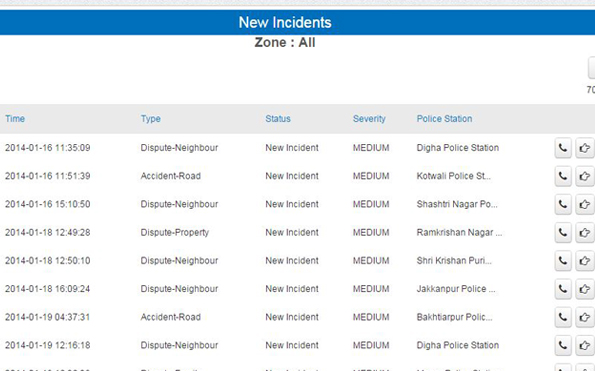Click the hand icon on the Shashtri Nagar row
The width and height of the screenshot is (595, 371).
click(585, 204)
